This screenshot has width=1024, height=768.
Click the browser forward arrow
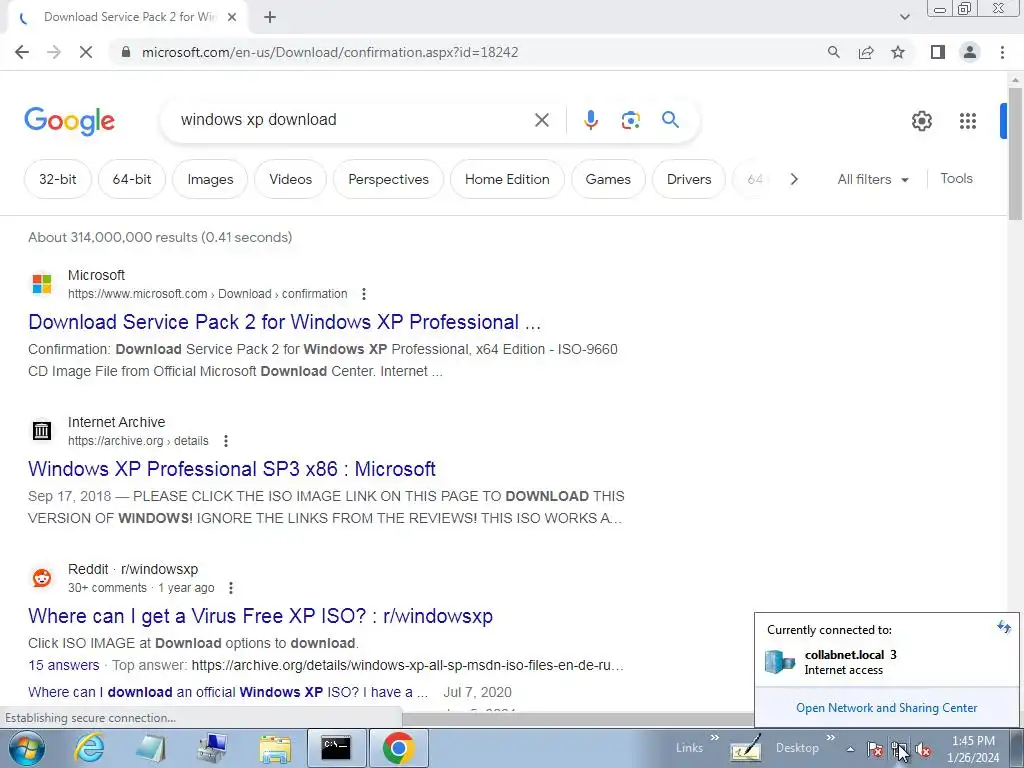(54, 52)
